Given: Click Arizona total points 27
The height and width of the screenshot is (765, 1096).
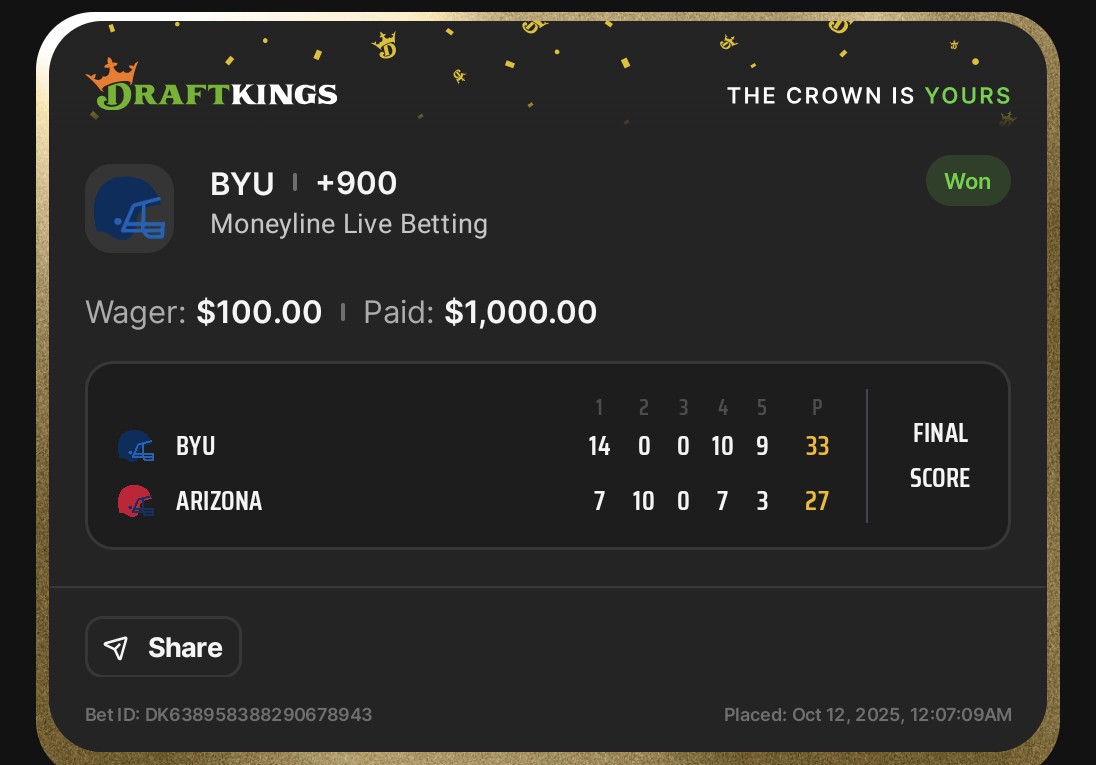Looking at the screenshot, I should pyautogui.click(x=817, y=501).
